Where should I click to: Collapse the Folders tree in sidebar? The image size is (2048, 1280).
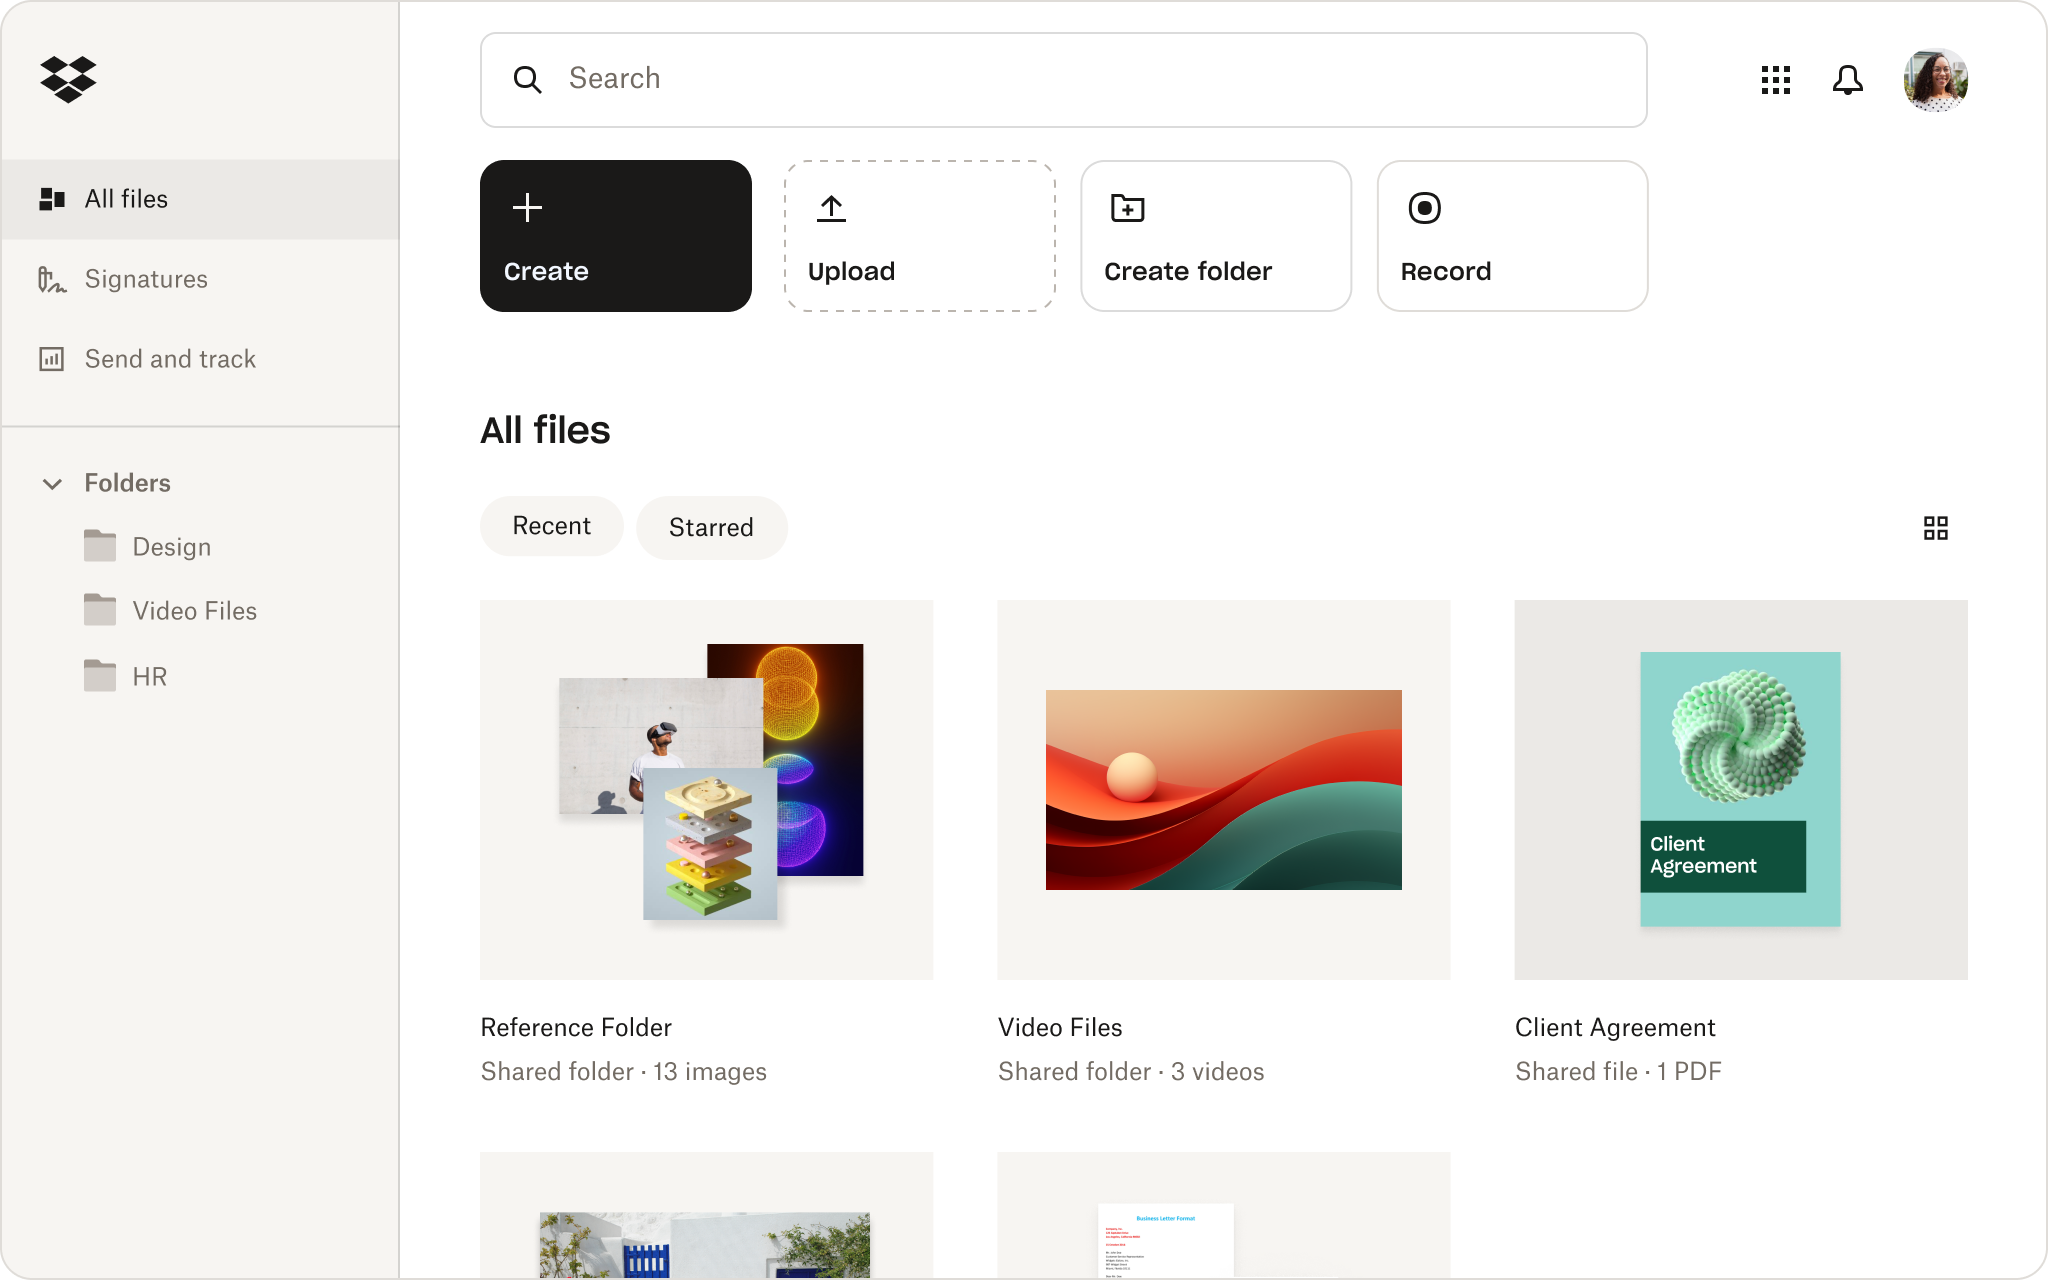tap(53, 482)
